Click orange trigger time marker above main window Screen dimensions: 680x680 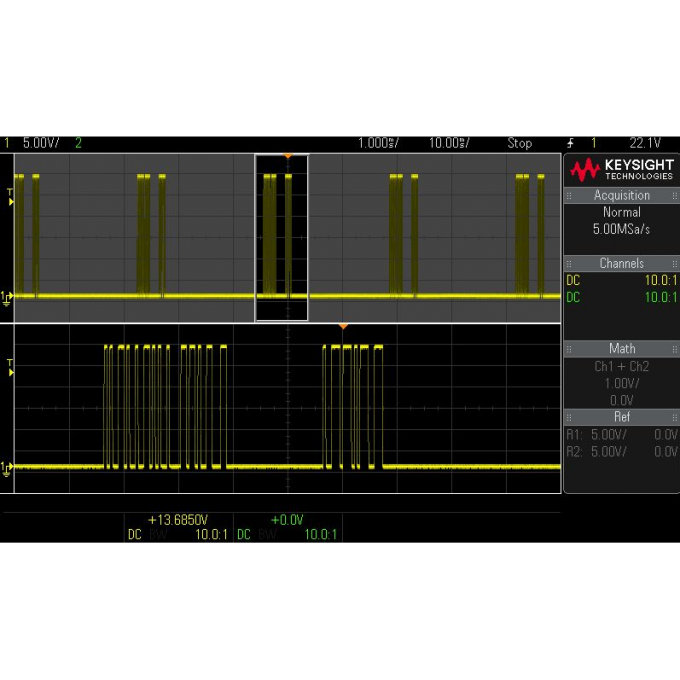pos(288,156)
